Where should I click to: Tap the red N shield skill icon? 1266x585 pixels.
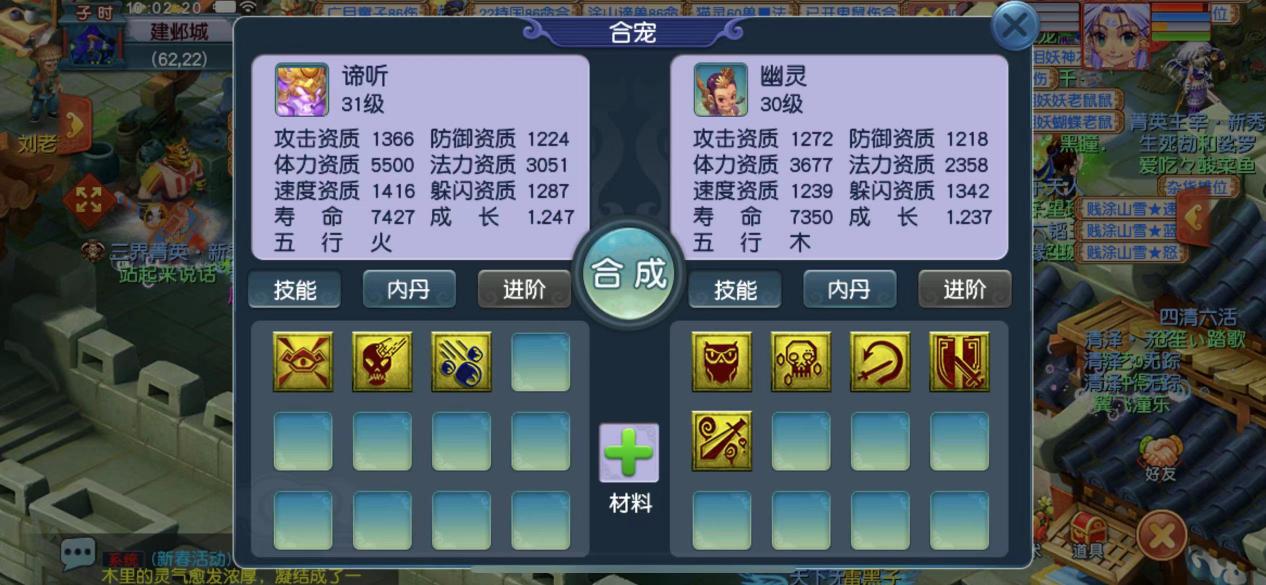tap(959, 362)
